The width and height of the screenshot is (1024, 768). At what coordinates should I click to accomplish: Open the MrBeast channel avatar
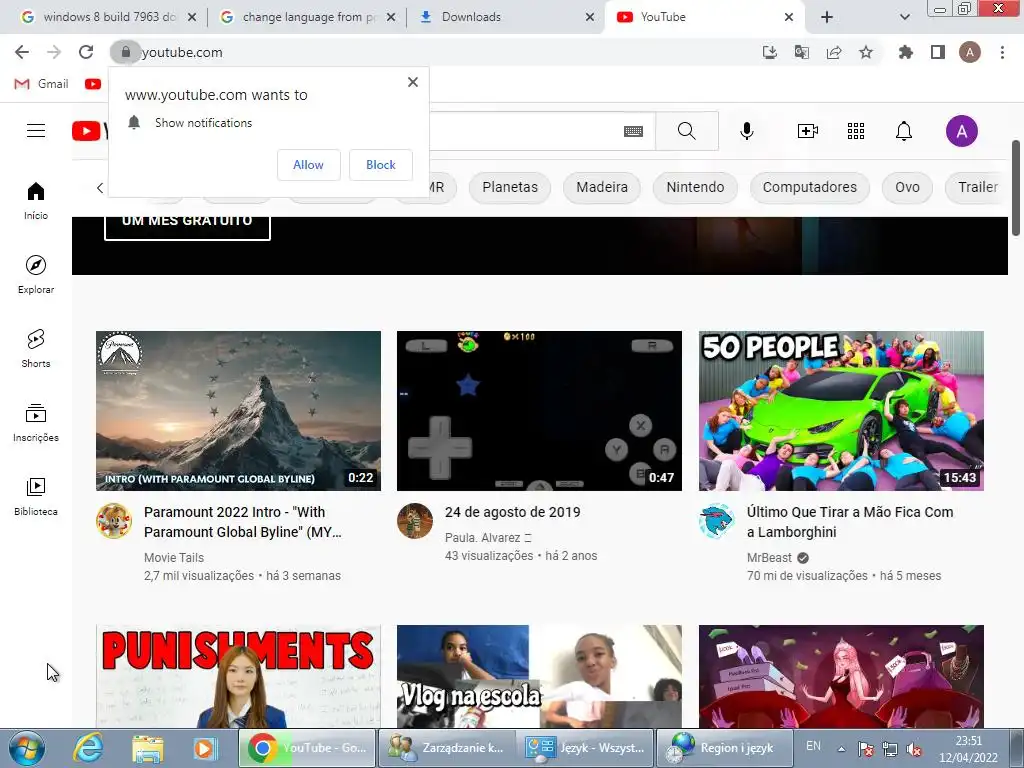[716, 521]
